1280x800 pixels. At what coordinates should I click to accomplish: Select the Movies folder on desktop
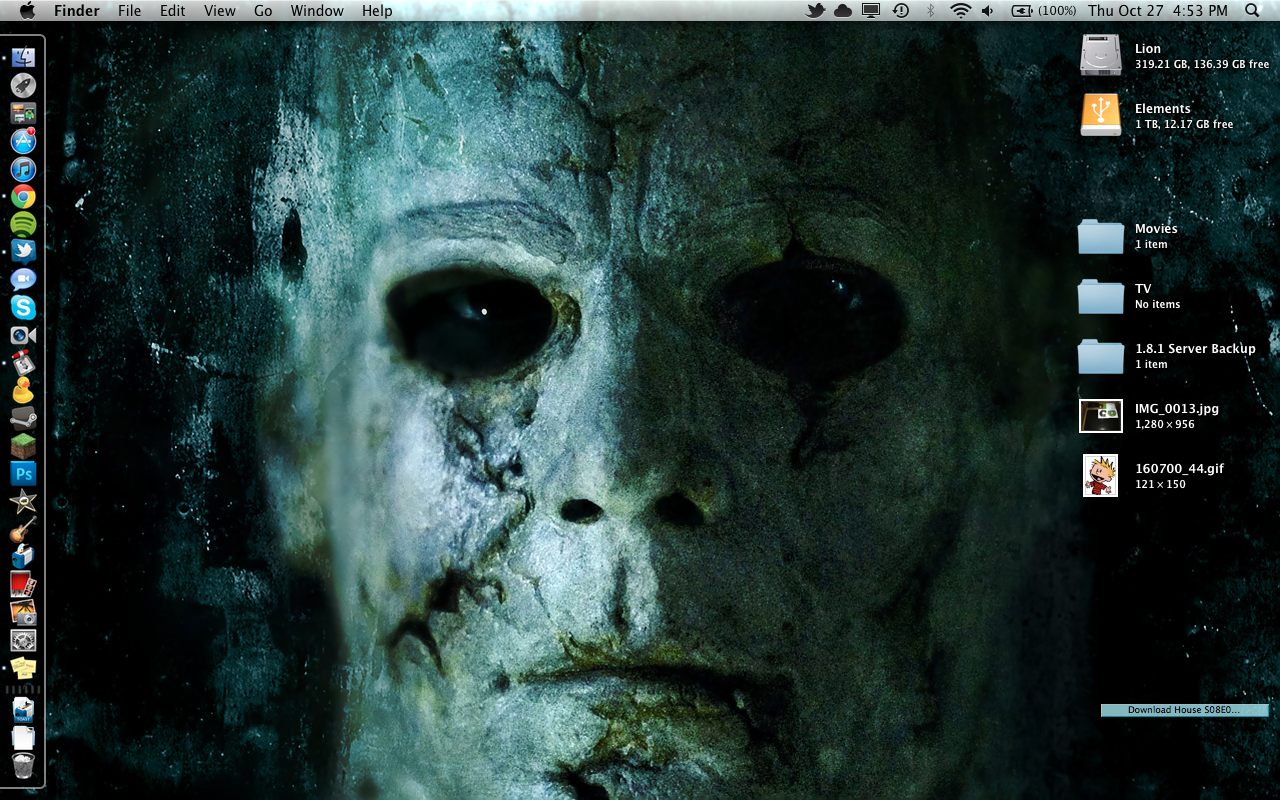point(1101,236)
